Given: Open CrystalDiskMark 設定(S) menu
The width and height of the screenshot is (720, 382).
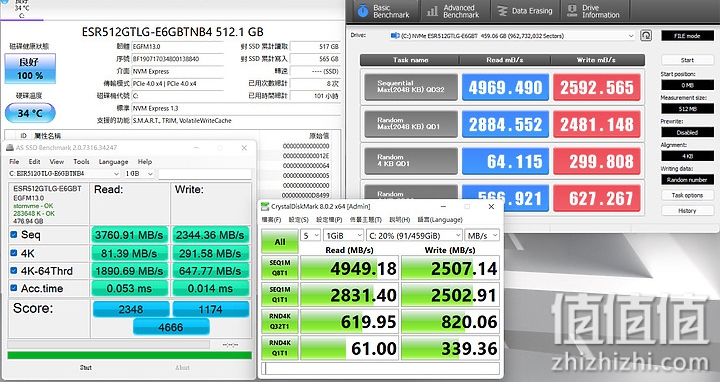Looking at the screenshot, I should click(298, 220).
